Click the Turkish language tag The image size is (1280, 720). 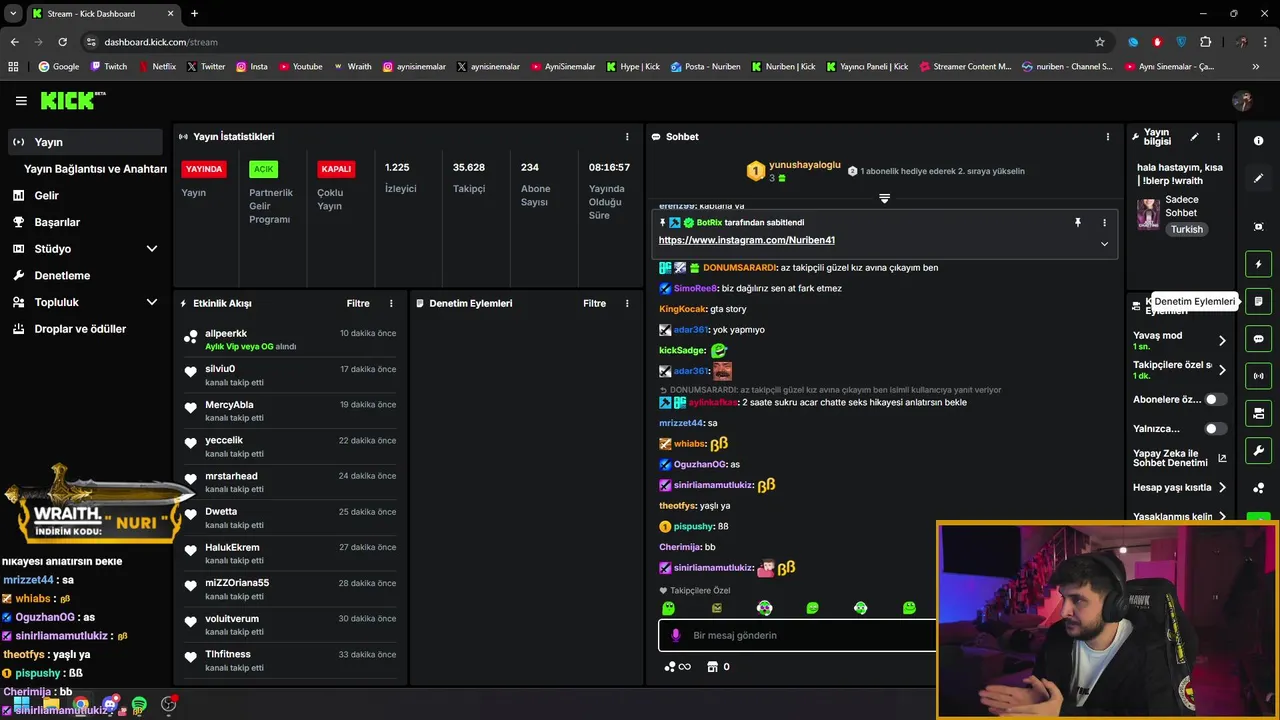tap(1187, 229)
